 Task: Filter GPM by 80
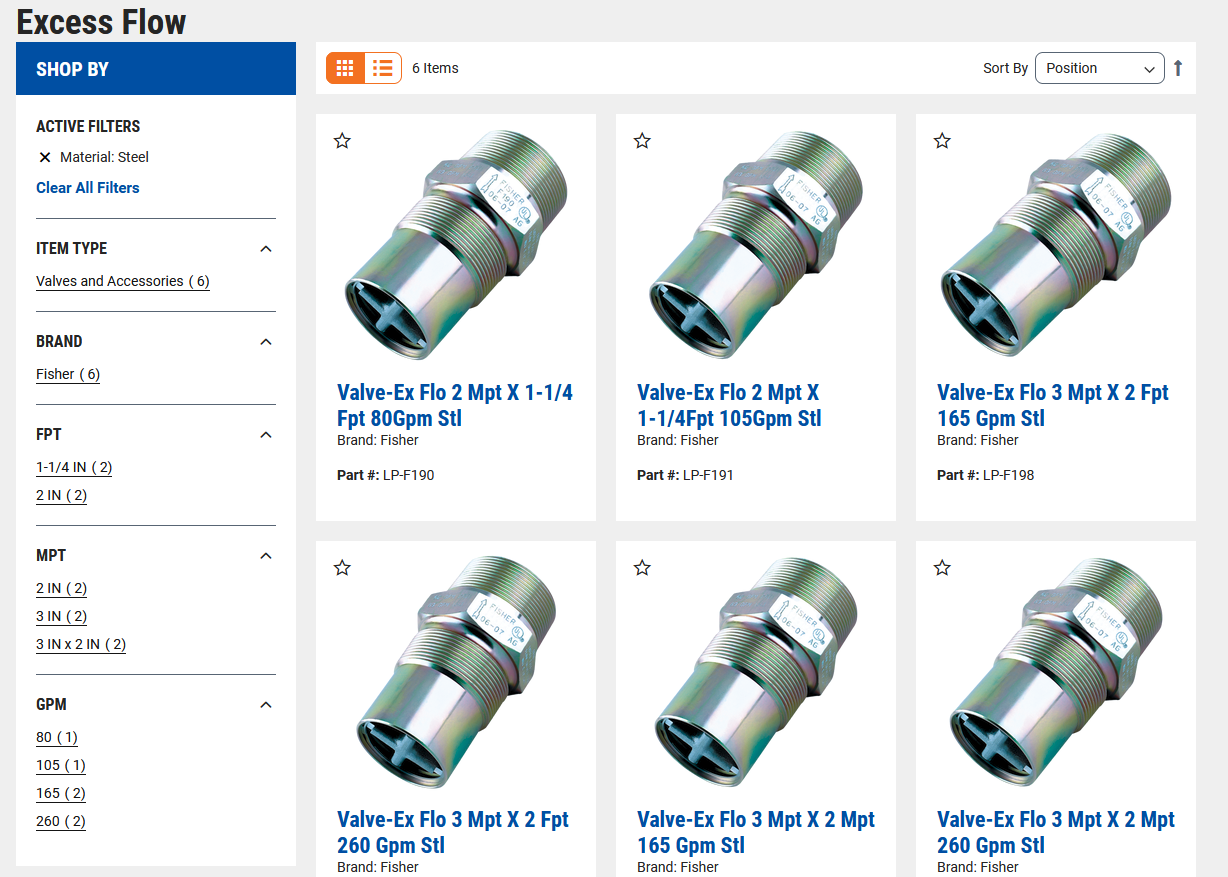pyautogui.click(x=57, y=737)
